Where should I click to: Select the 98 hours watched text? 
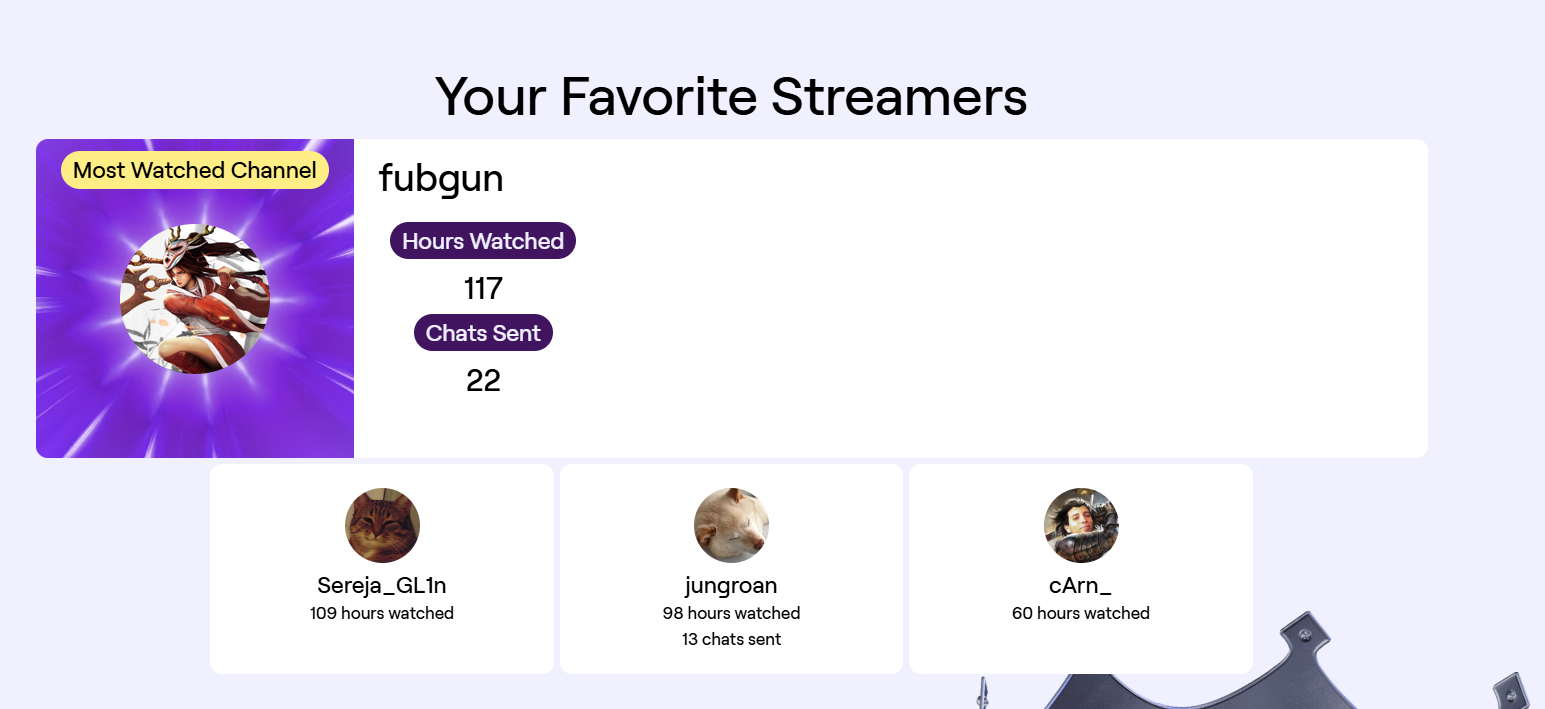731,613
